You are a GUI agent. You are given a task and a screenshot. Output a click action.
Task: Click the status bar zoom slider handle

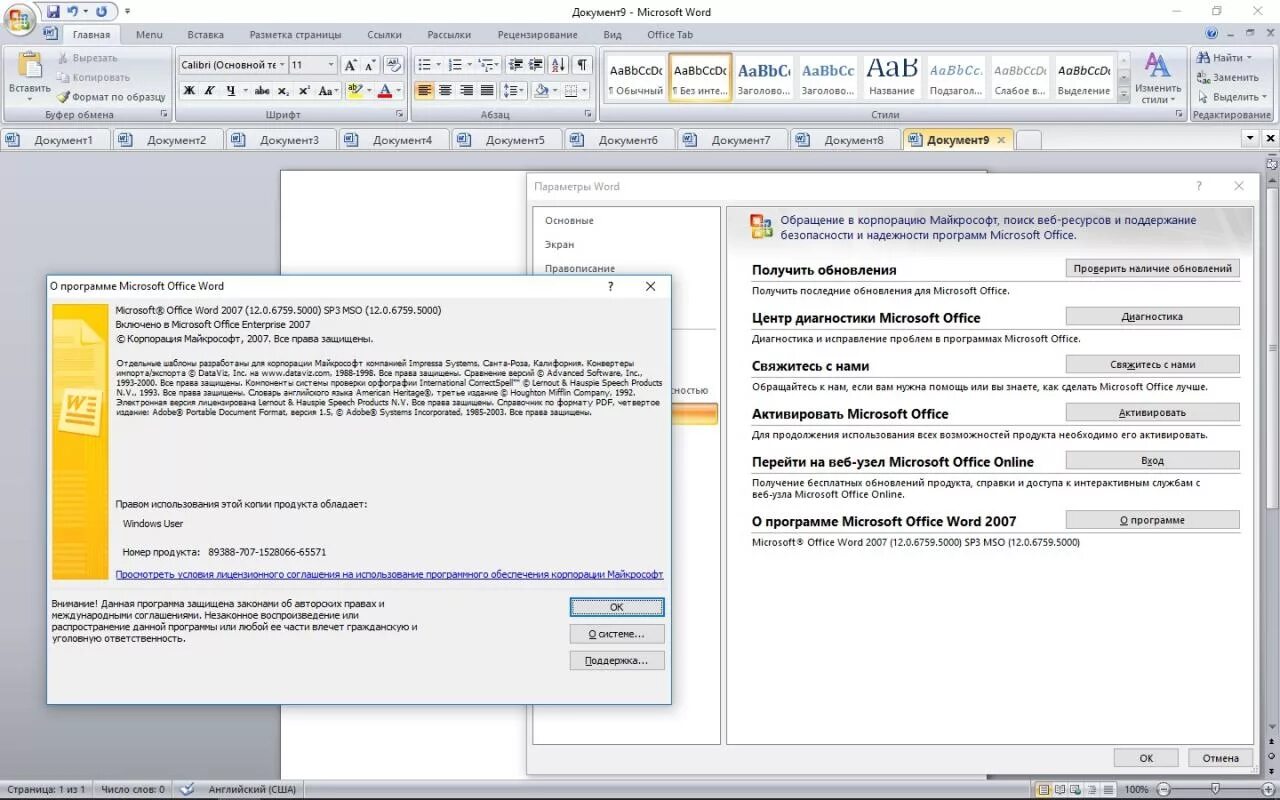click(1214, 789)
